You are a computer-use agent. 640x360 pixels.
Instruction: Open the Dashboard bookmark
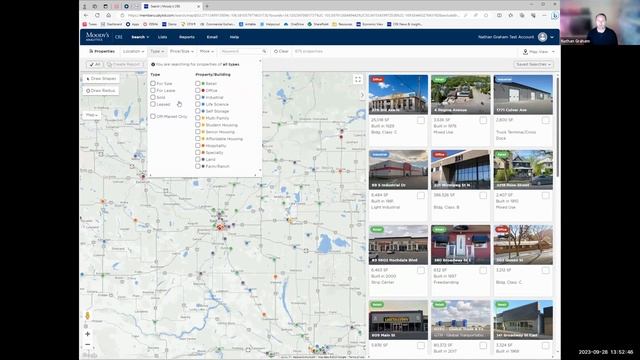111,24
